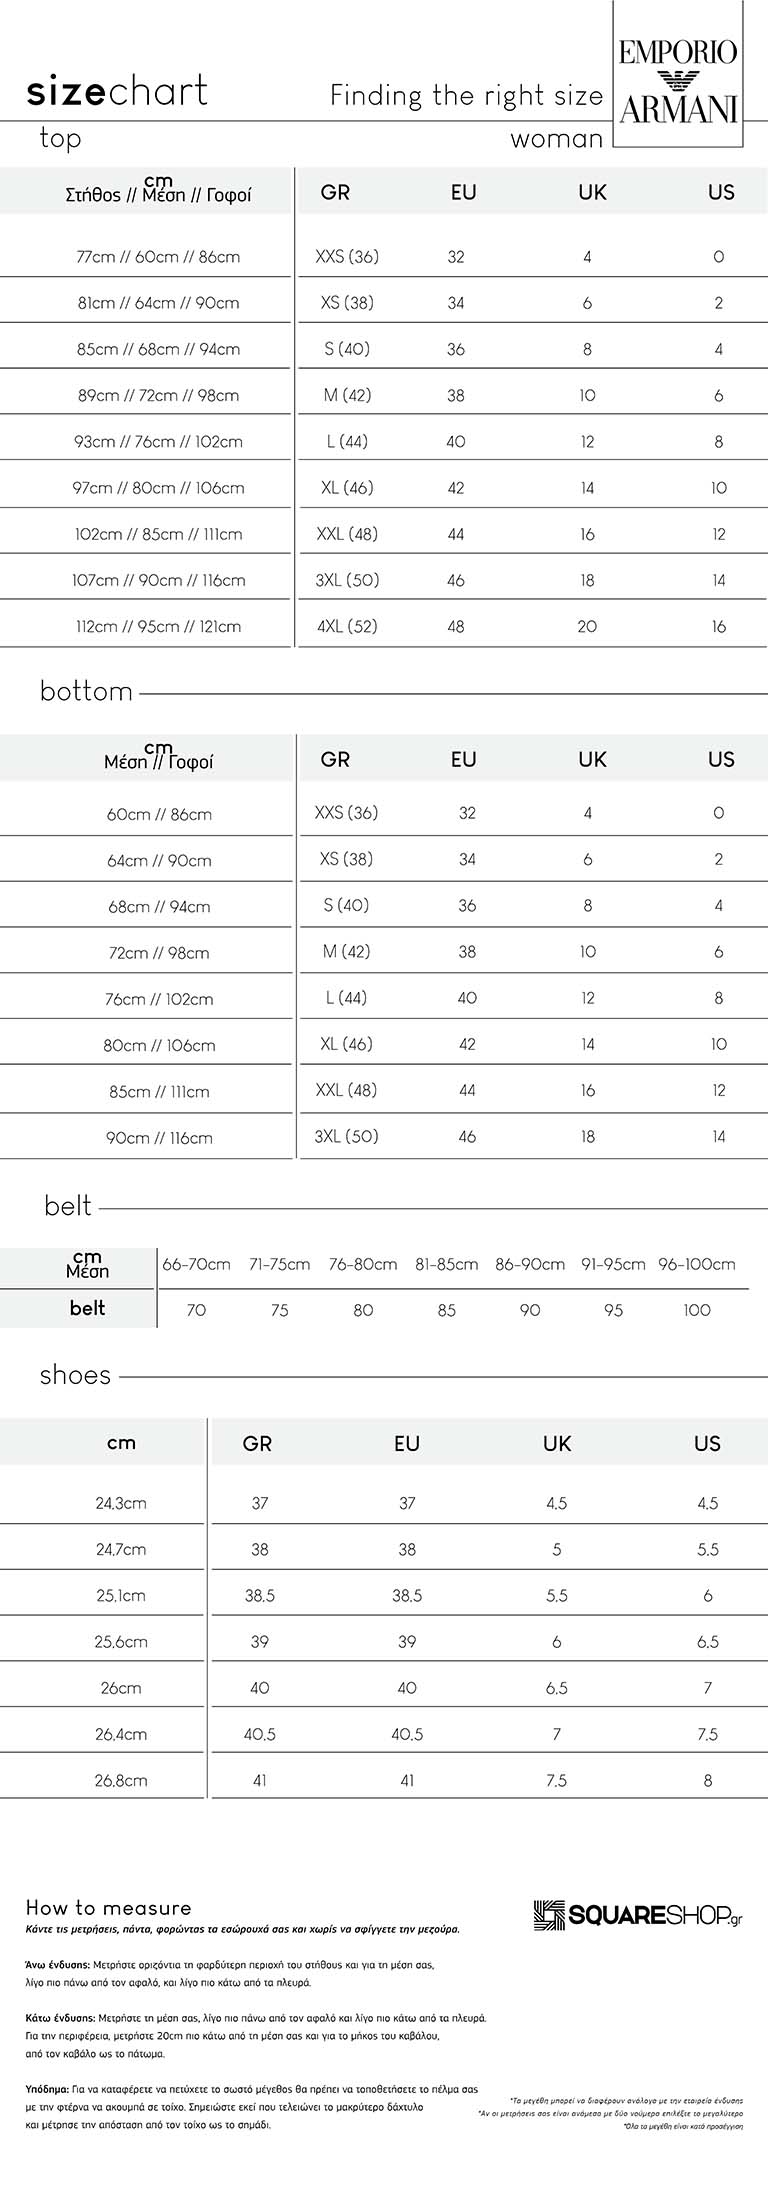
Task: Click the US column header in shoes table
Action: [x=707, y=1443]
